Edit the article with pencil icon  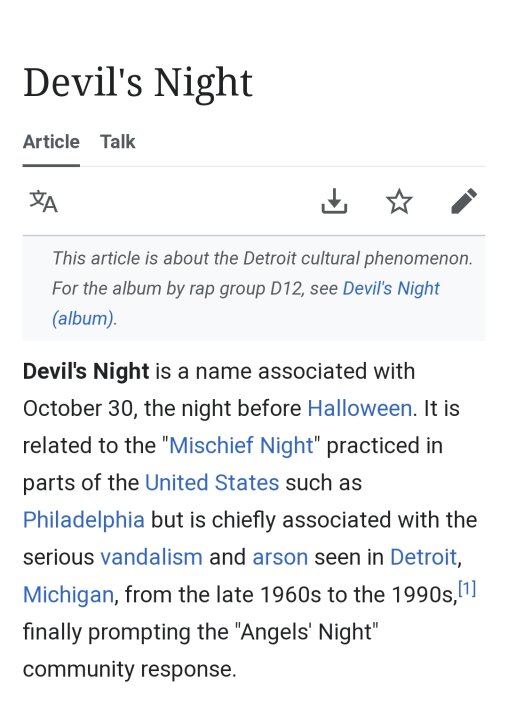[464, 201]
